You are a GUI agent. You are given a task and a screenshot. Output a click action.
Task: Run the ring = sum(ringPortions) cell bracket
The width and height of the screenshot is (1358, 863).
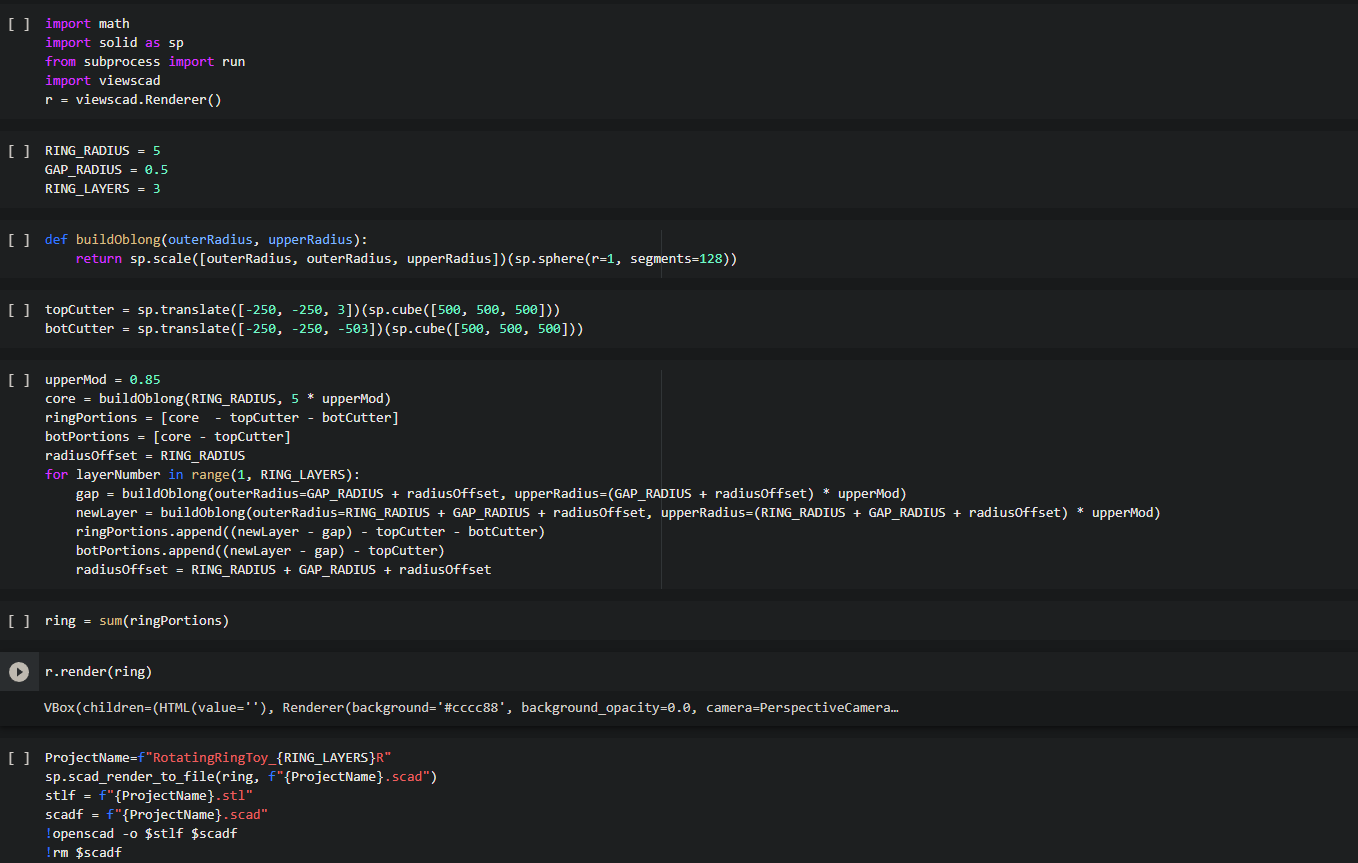[x=19, y=621]
